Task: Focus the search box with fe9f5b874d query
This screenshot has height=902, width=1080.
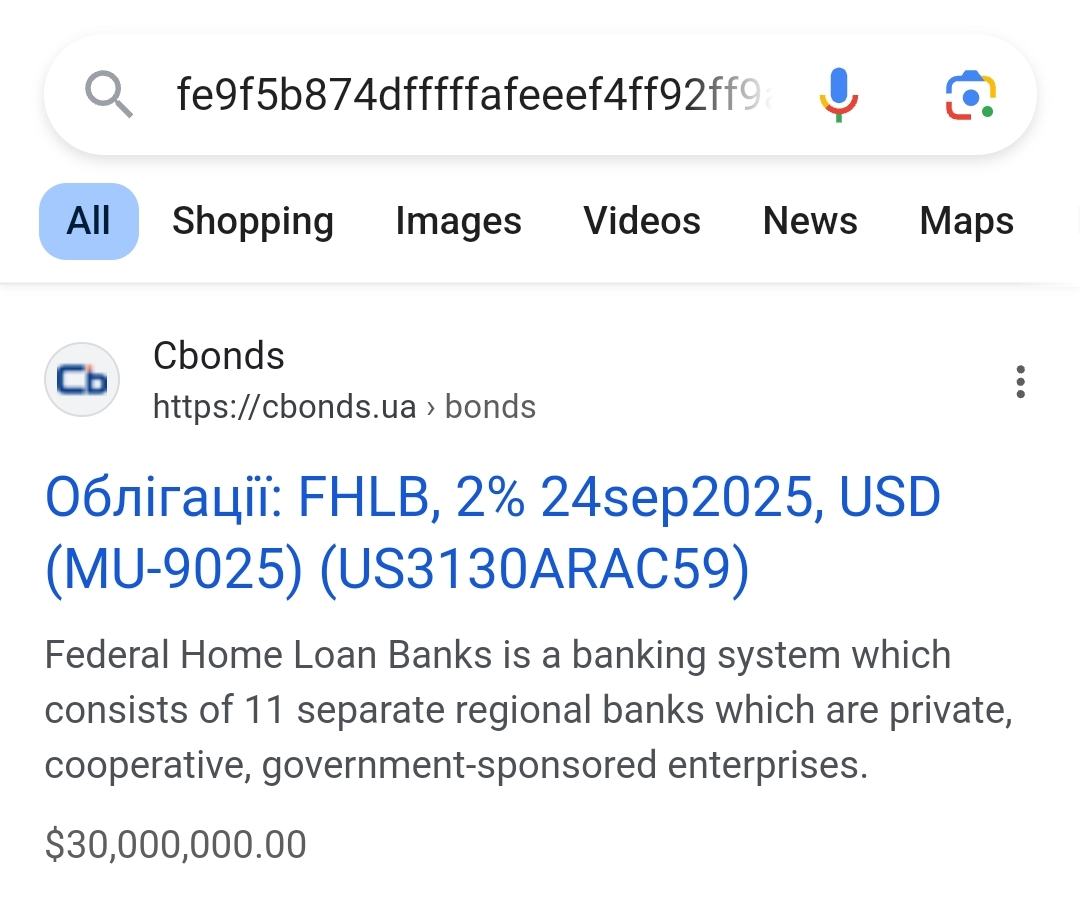Action: click(474, 95)
